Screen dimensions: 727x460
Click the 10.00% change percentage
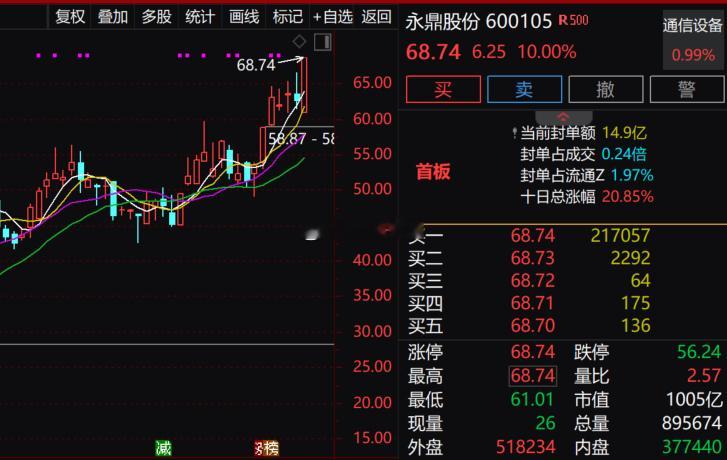[547, 52]
